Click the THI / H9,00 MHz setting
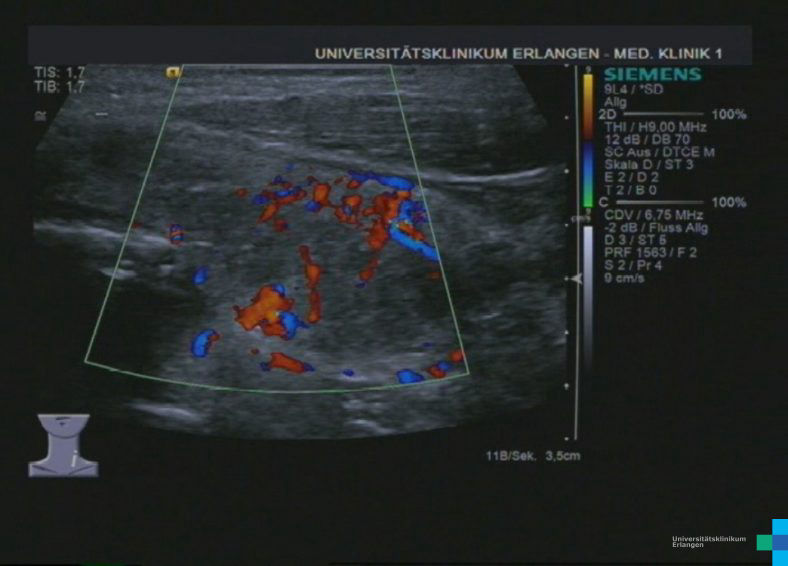Viewport: 788px width, 566px height. coord(654,128)
